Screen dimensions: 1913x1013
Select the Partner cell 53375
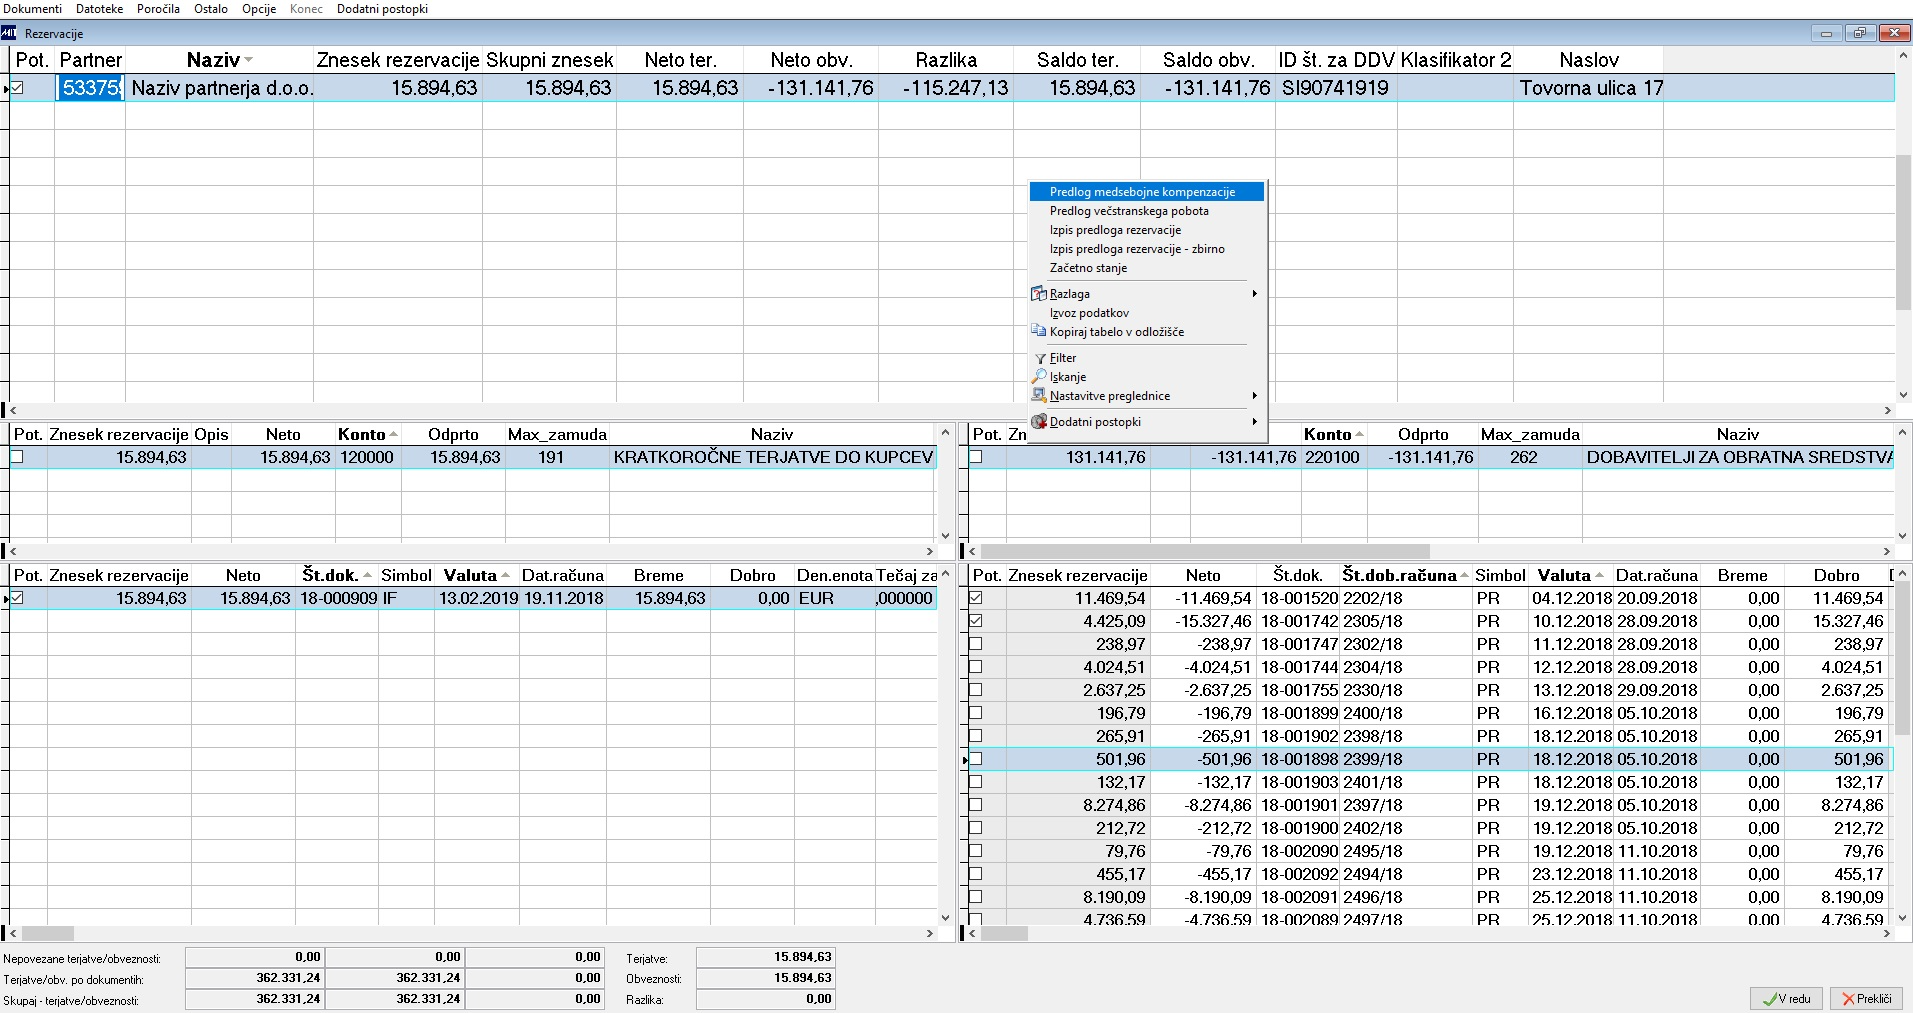(90, 88)
